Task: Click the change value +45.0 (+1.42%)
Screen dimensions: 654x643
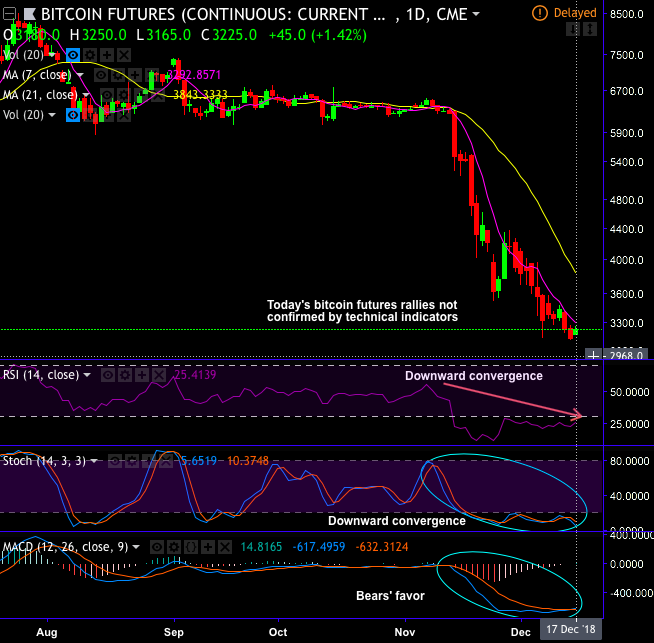Action: click(x=318, y=35)
